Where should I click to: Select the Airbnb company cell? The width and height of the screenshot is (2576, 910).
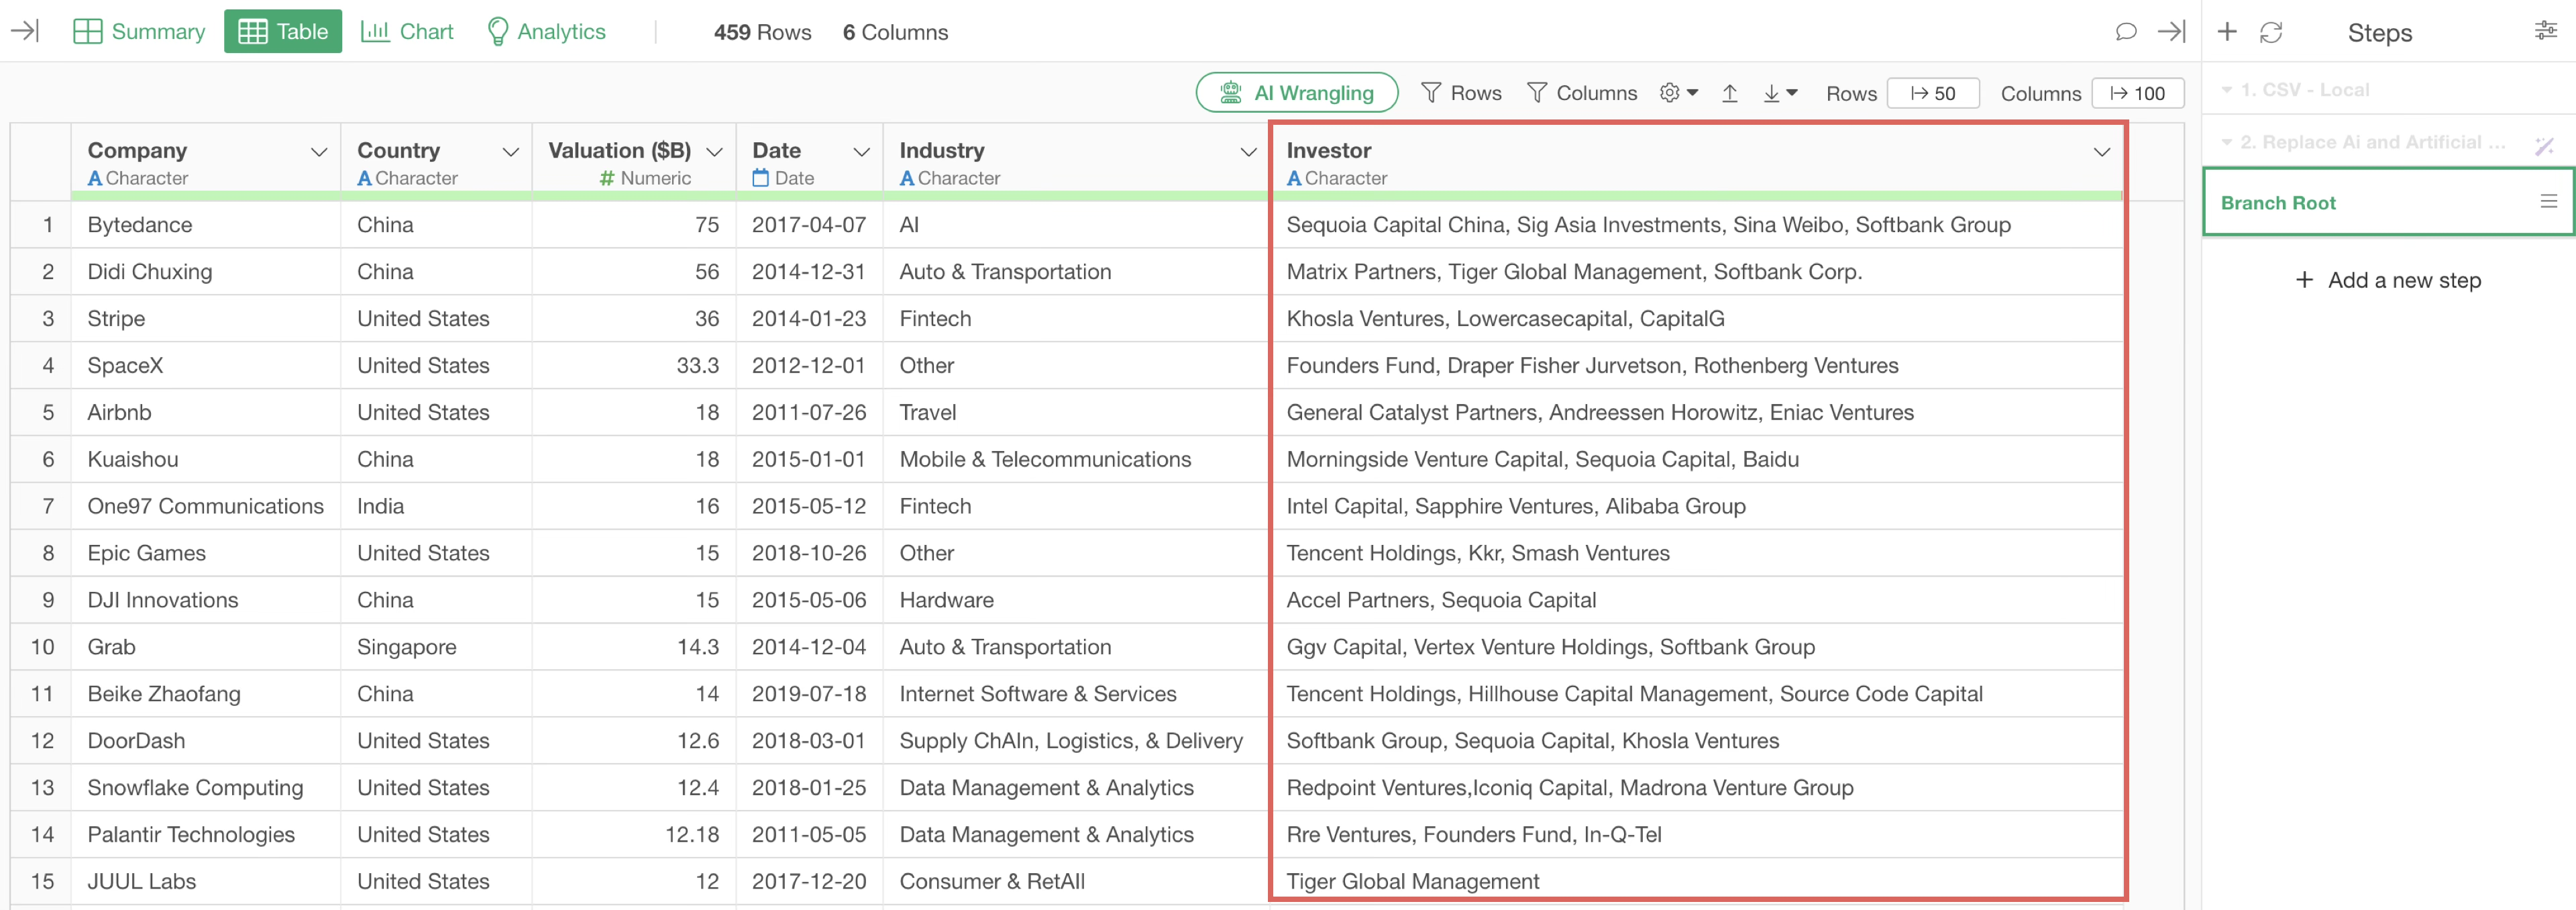206,413
